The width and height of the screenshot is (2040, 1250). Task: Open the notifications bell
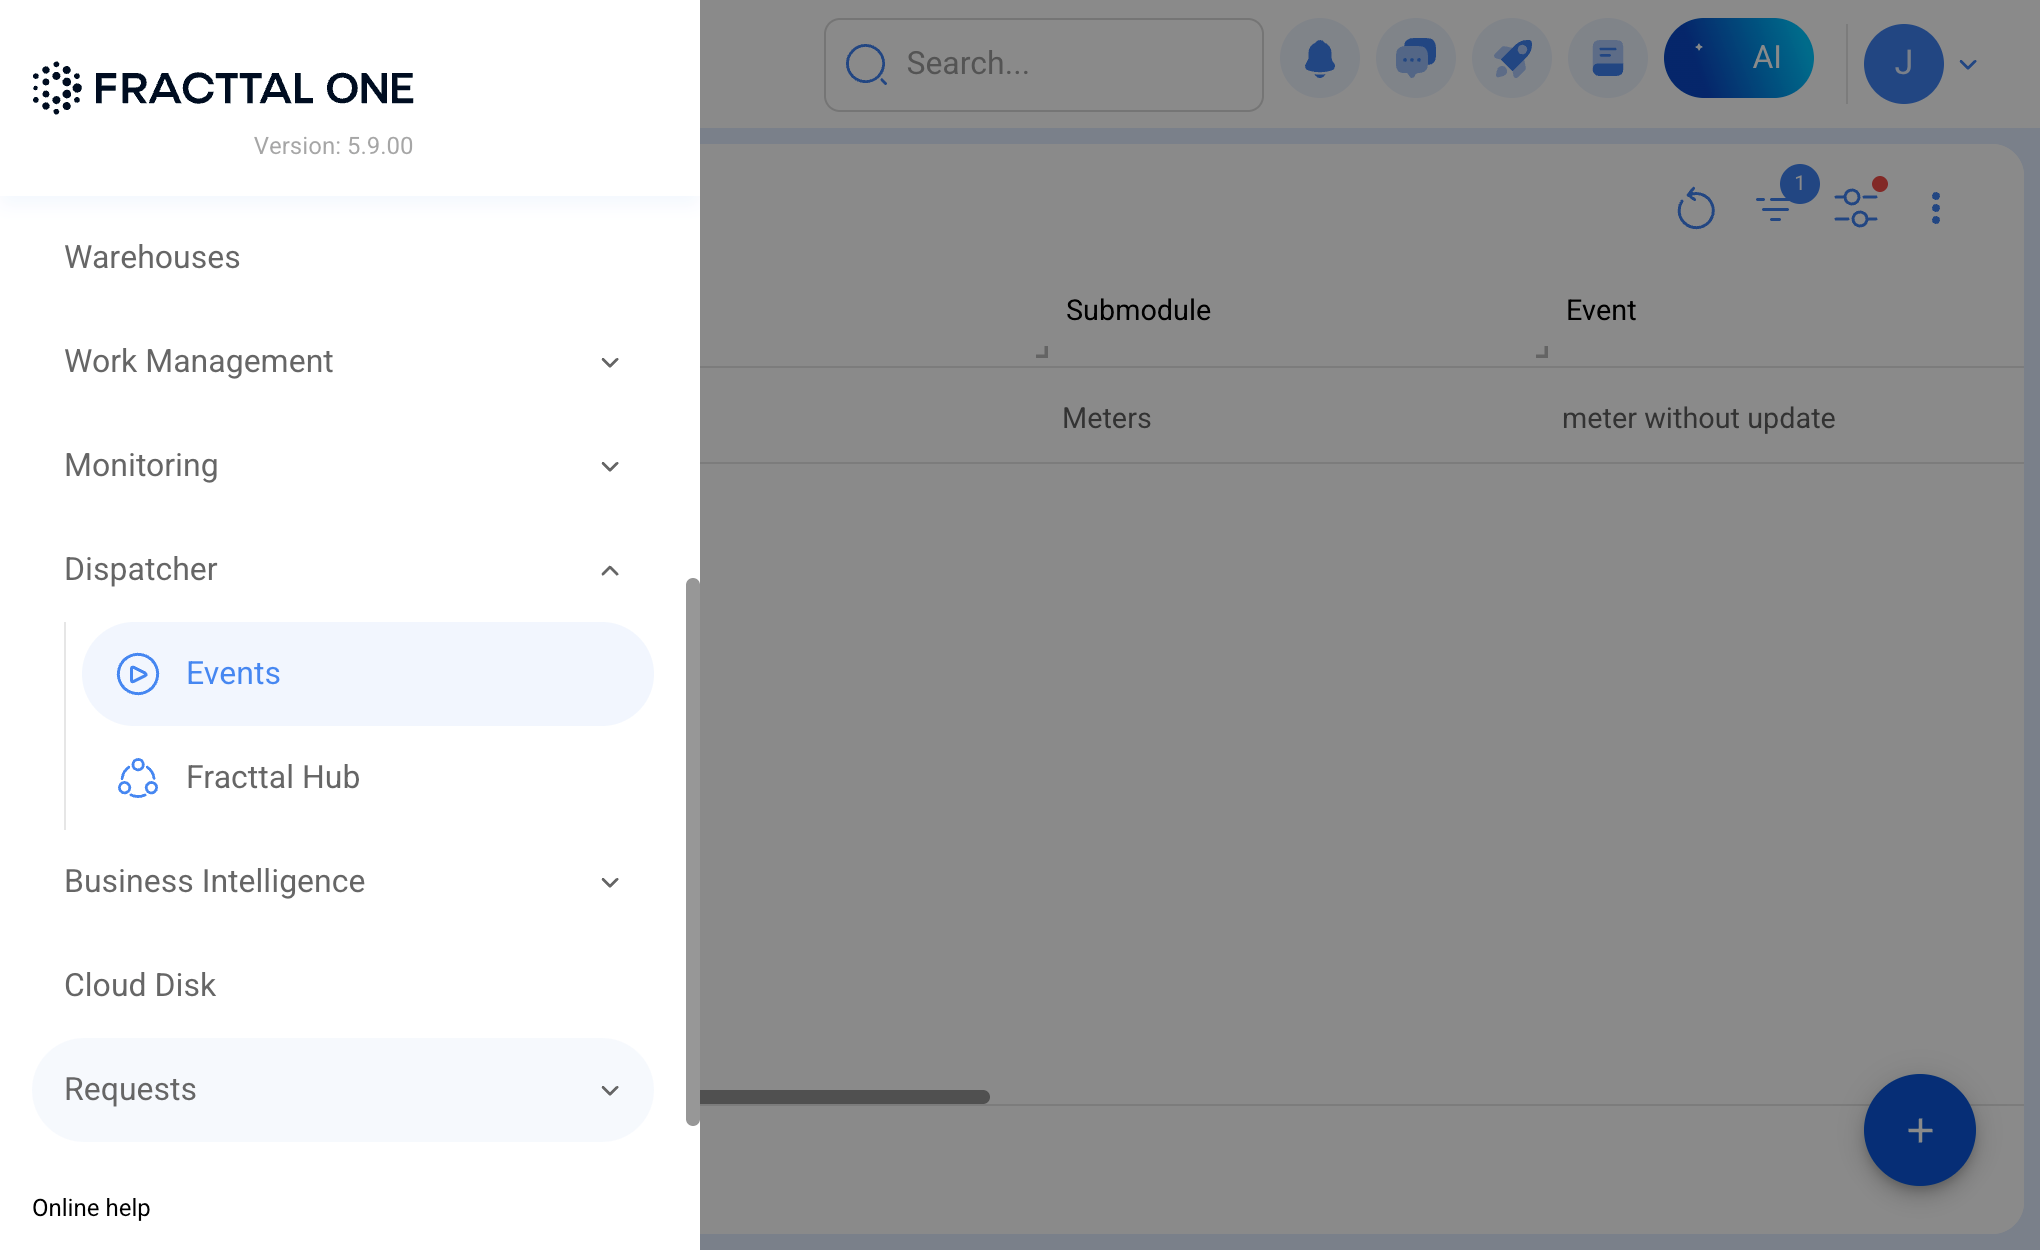tap(1320, 59)
